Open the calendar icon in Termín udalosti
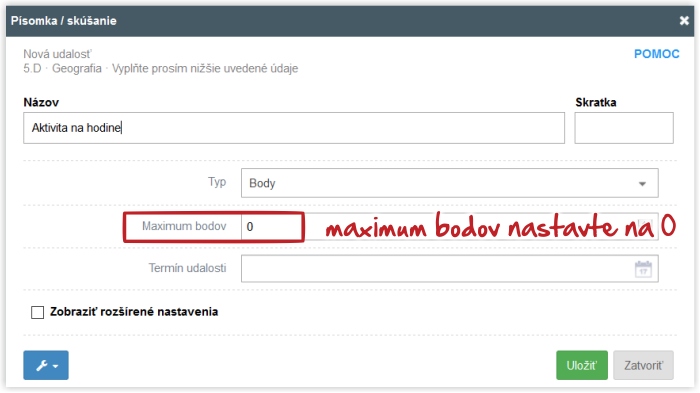 (643, 269)
